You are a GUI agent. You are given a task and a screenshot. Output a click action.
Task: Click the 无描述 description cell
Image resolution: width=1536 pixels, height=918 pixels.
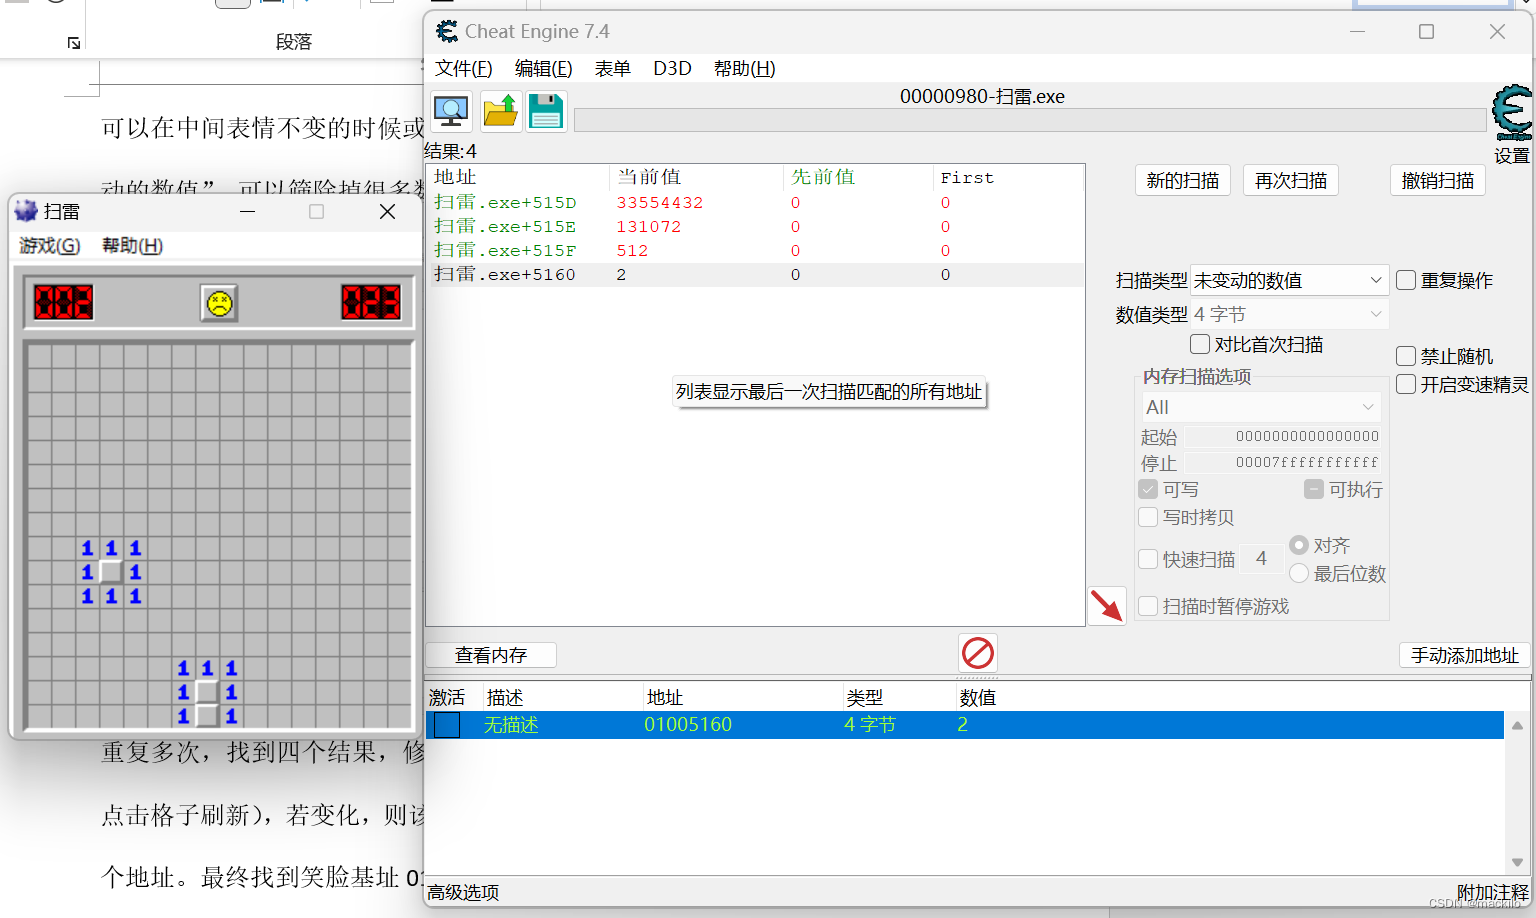[511, 725]
